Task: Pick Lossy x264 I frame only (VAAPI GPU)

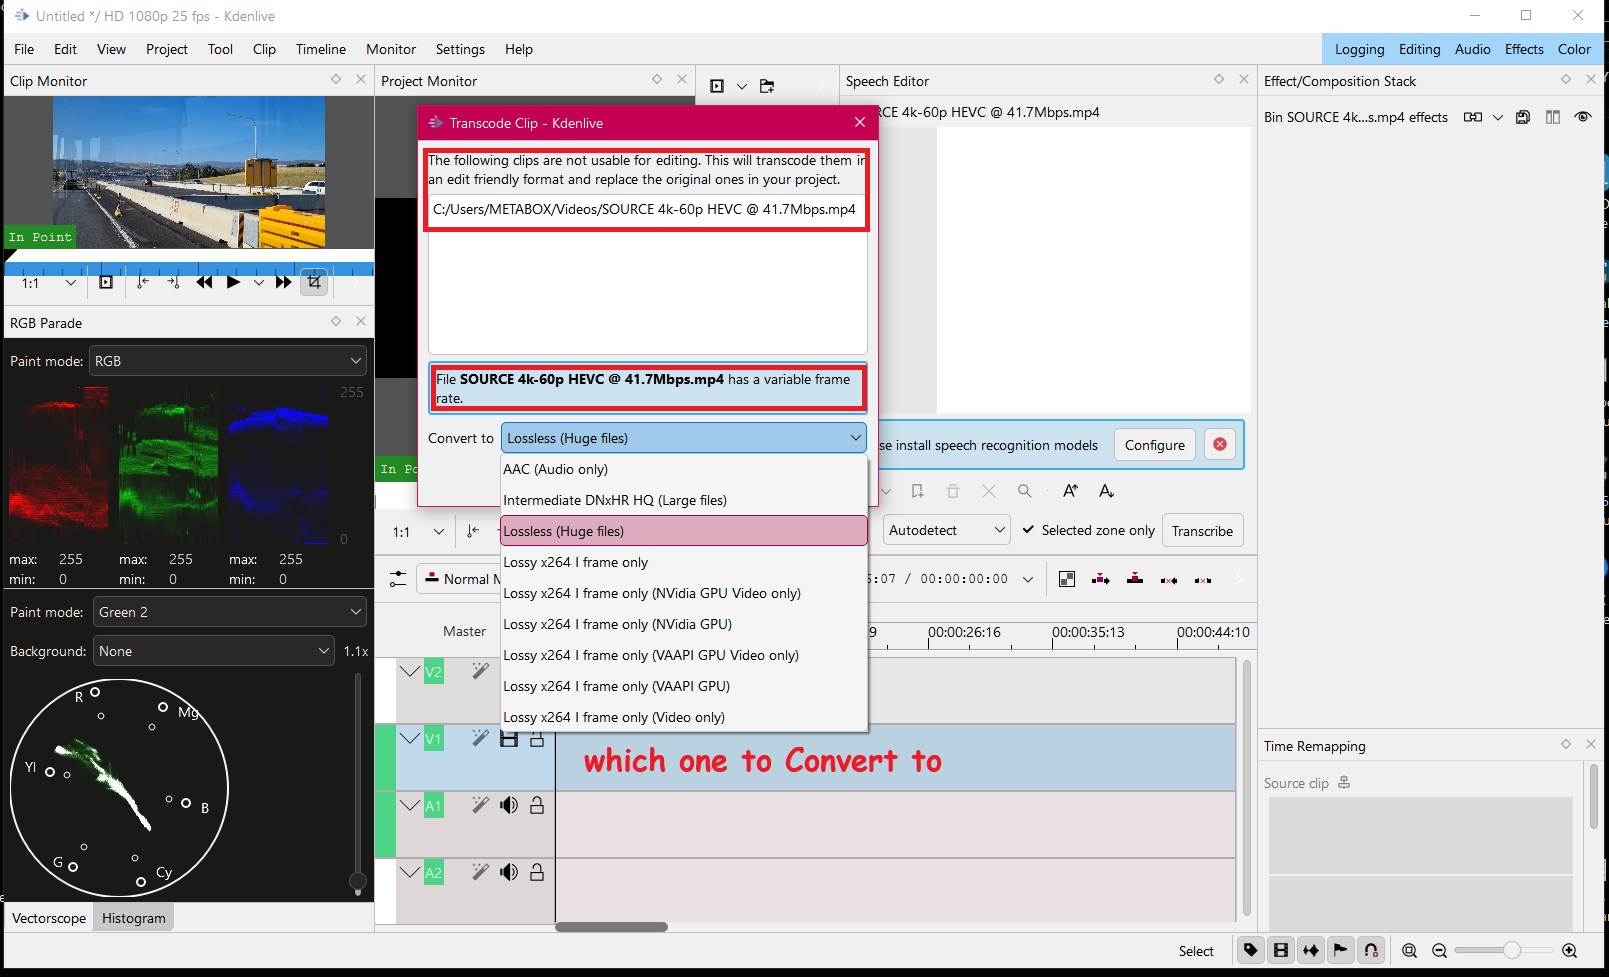Action: pyautogui.click(x=683, y=686)
